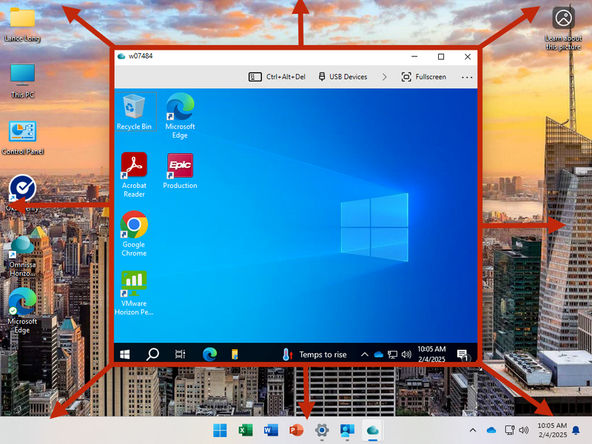Select the Horizon client icon on host taskbar

372,430
